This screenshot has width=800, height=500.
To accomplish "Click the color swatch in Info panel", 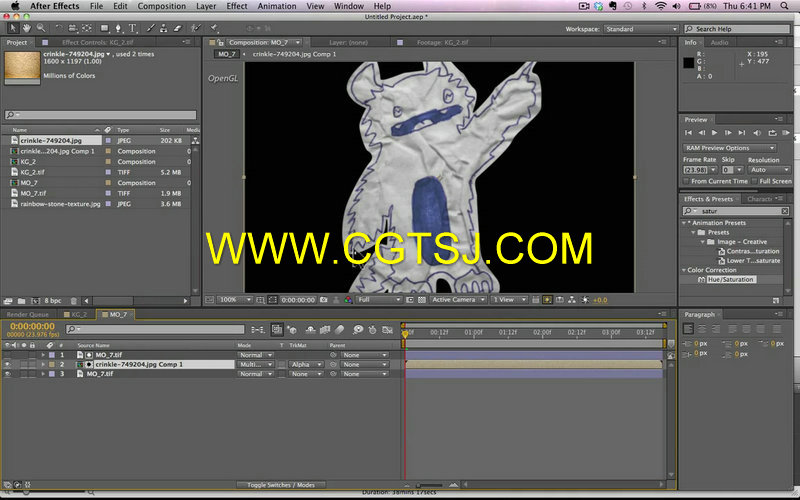I will pyautogui.click(x=689, y=63).
